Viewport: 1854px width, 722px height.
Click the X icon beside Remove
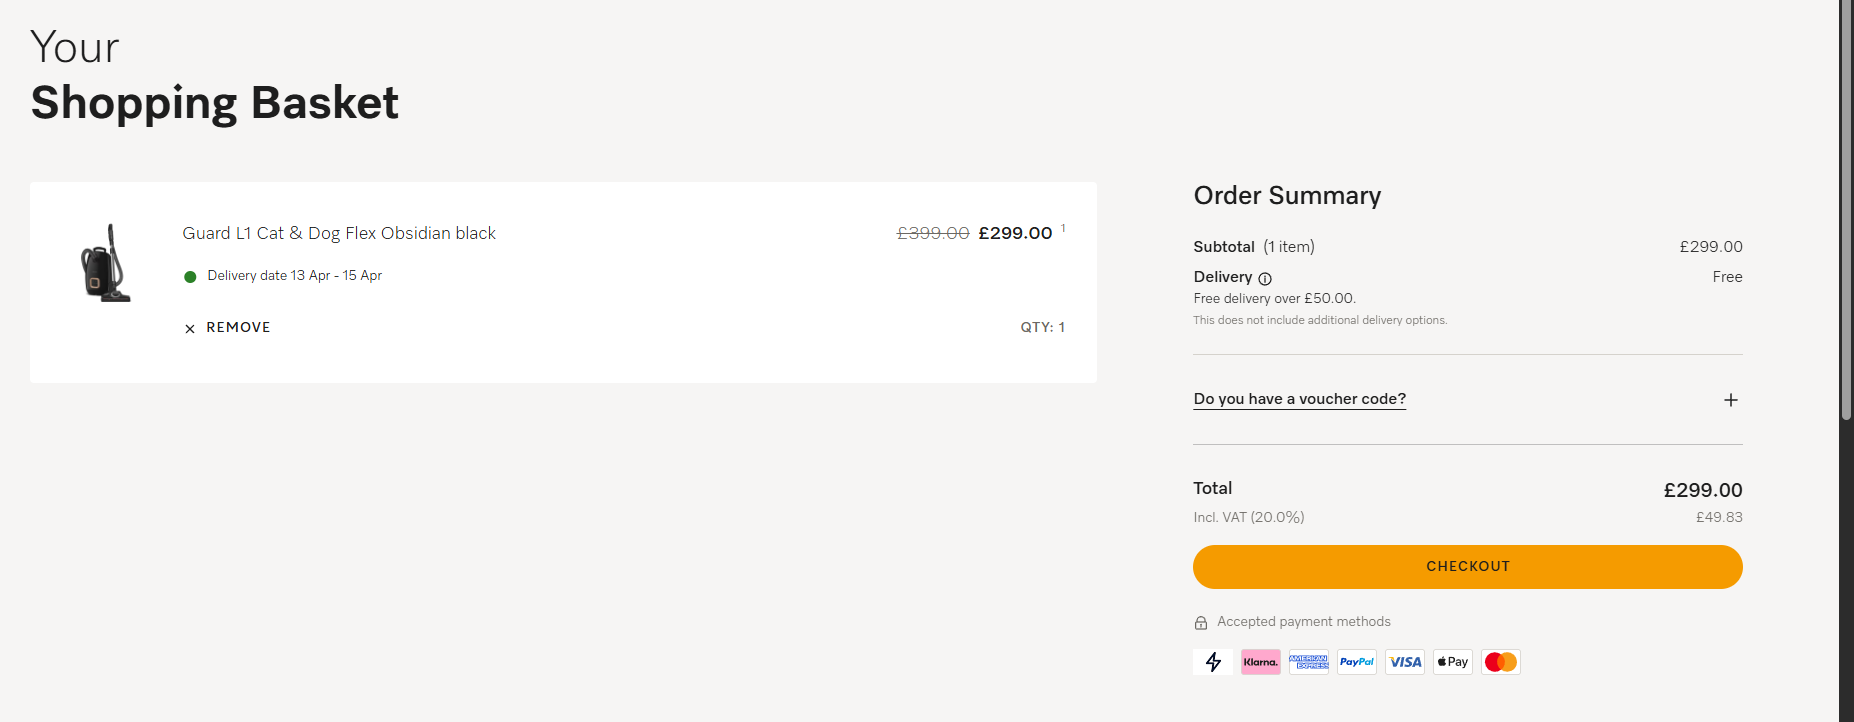click(190, 329)
